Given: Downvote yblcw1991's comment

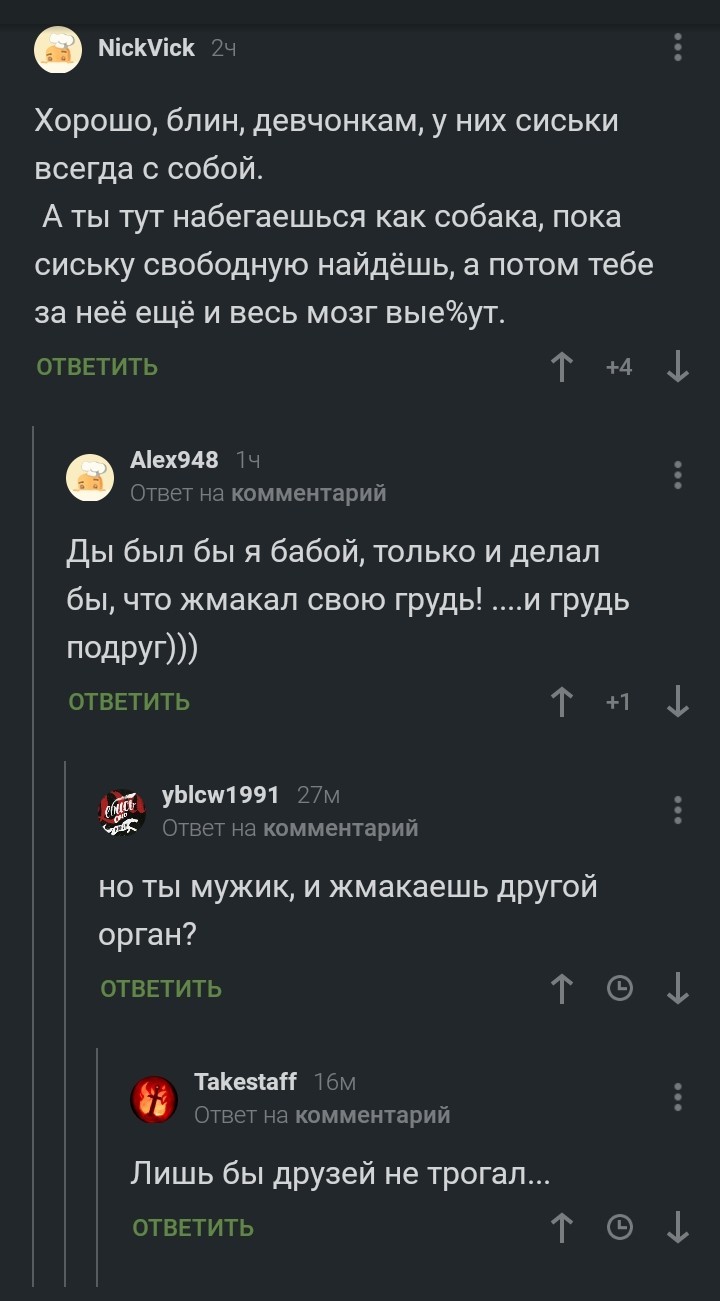Looking at the screenshot, I should pos(677,989).
